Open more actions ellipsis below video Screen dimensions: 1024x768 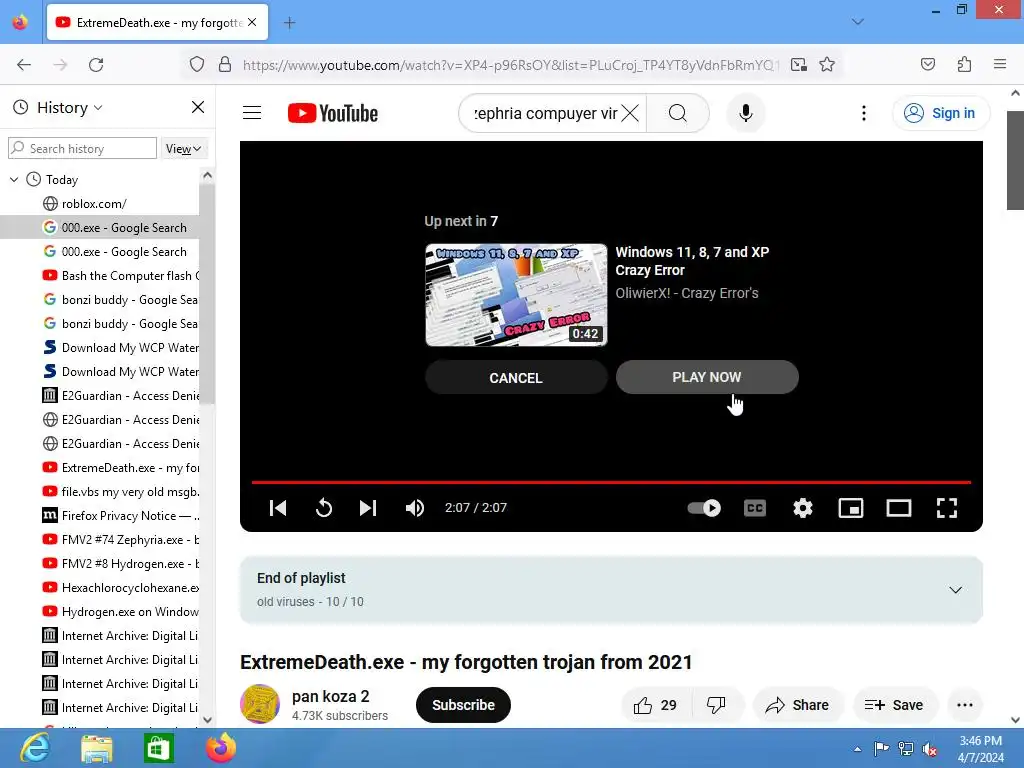point(965,705)
